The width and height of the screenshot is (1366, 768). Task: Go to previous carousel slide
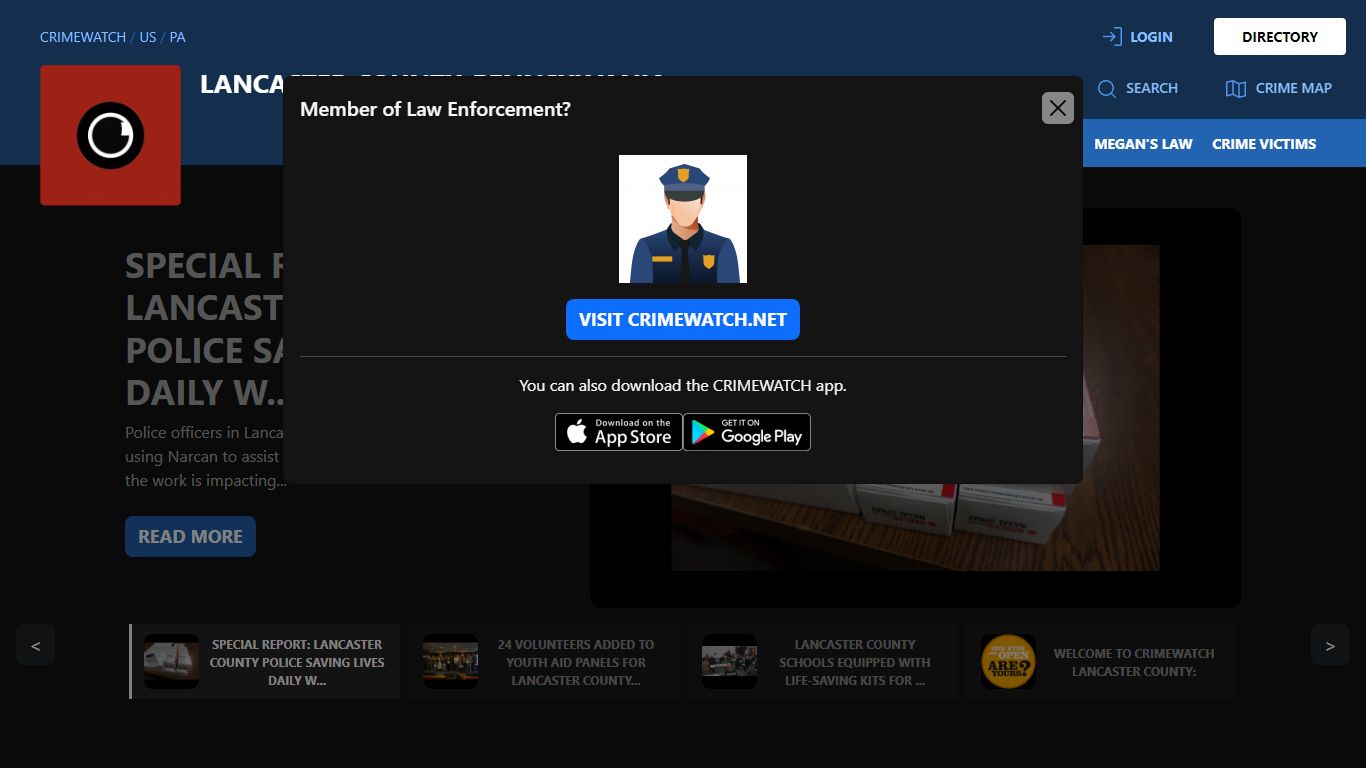coord(35,645)
